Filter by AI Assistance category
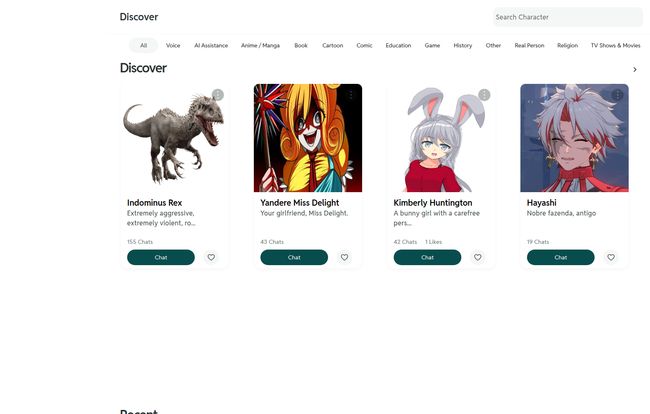This screenshot has height=414, width=650. pyautogui.click(x=211, y=45)
